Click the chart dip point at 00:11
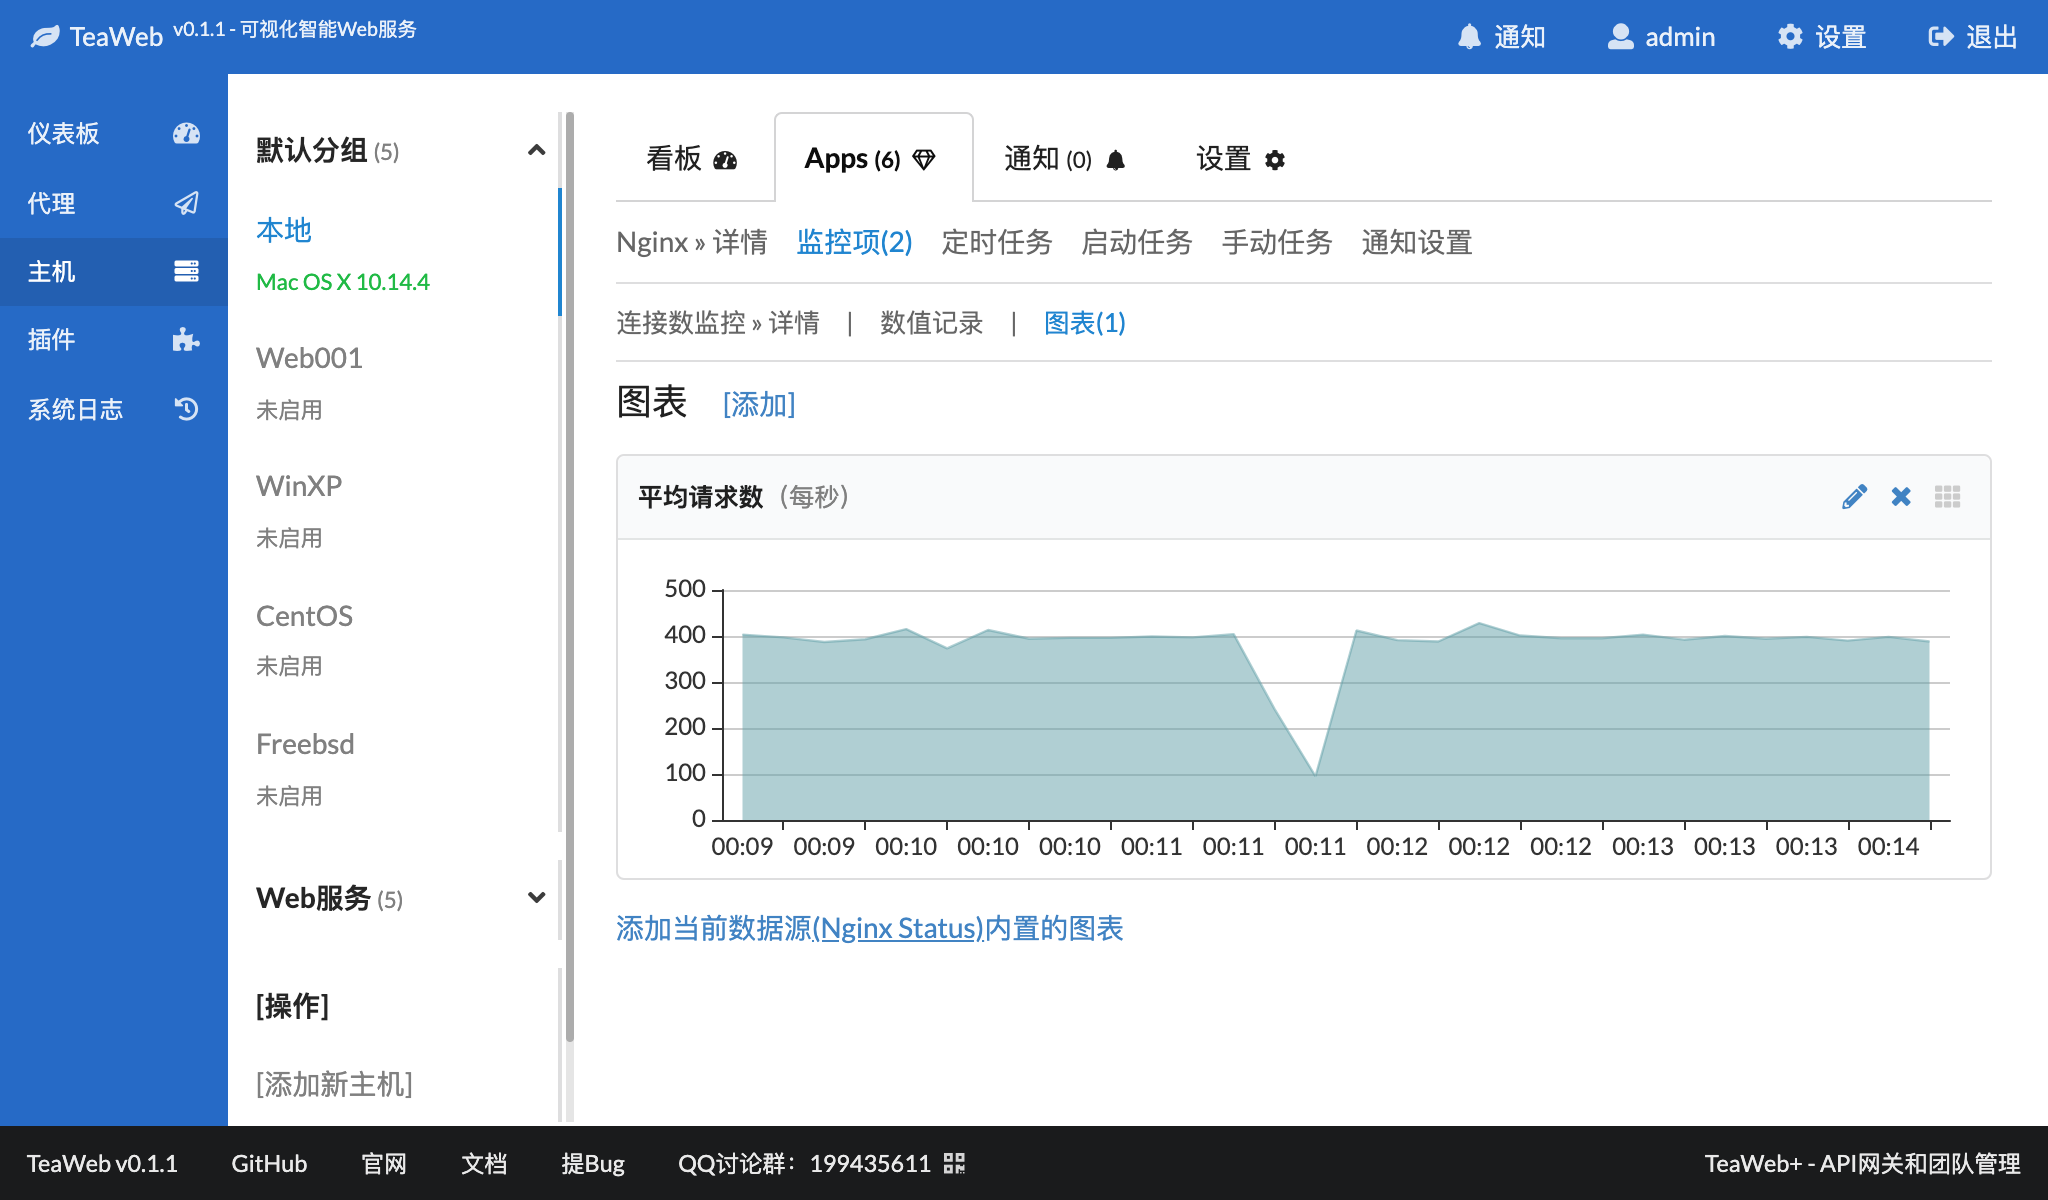The width and height of the screenshot is (2048, 1200). 1315,775
